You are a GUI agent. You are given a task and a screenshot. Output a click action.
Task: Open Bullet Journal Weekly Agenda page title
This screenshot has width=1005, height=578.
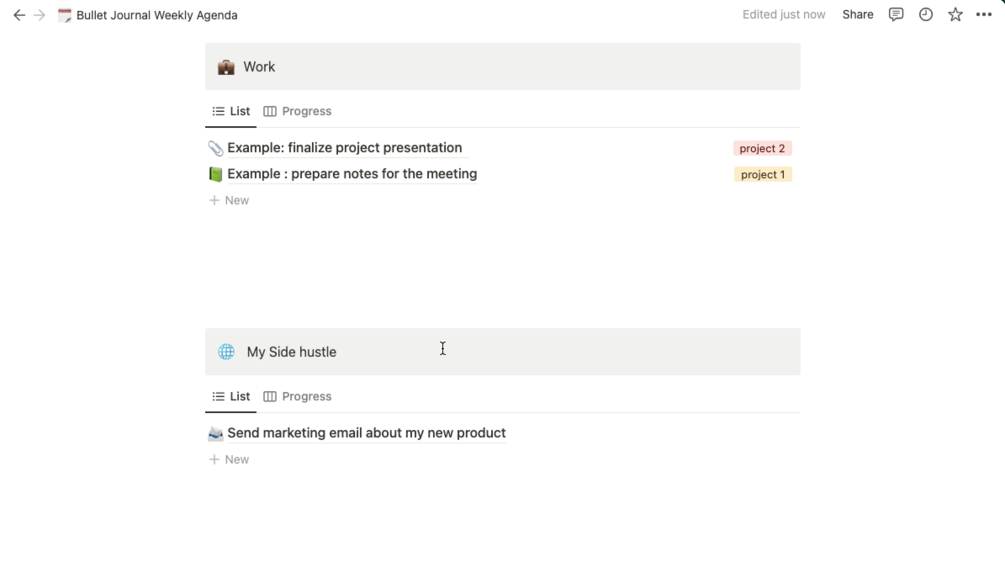pyautogui.click(x=156, y=15)
